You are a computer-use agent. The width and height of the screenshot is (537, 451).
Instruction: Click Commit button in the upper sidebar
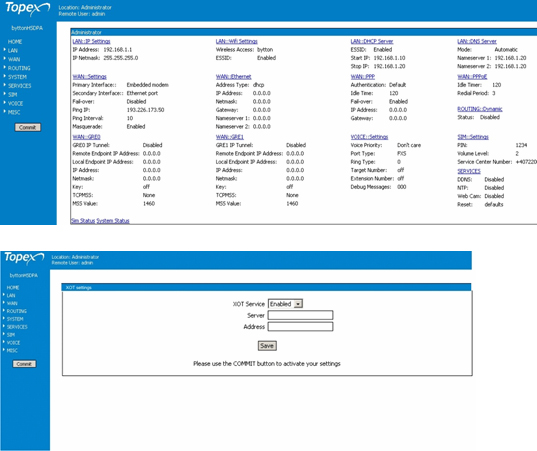(x=27, y=127)
